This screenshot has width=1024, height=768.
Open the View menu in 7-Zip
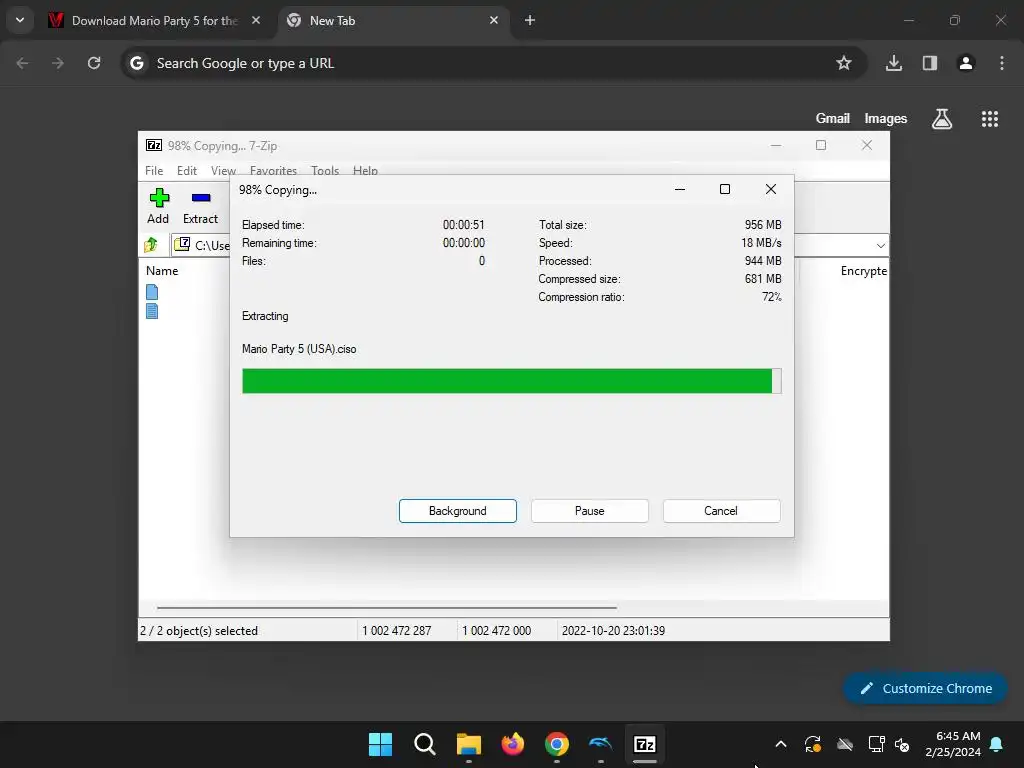pyautogui.click(x=223, y=170)
